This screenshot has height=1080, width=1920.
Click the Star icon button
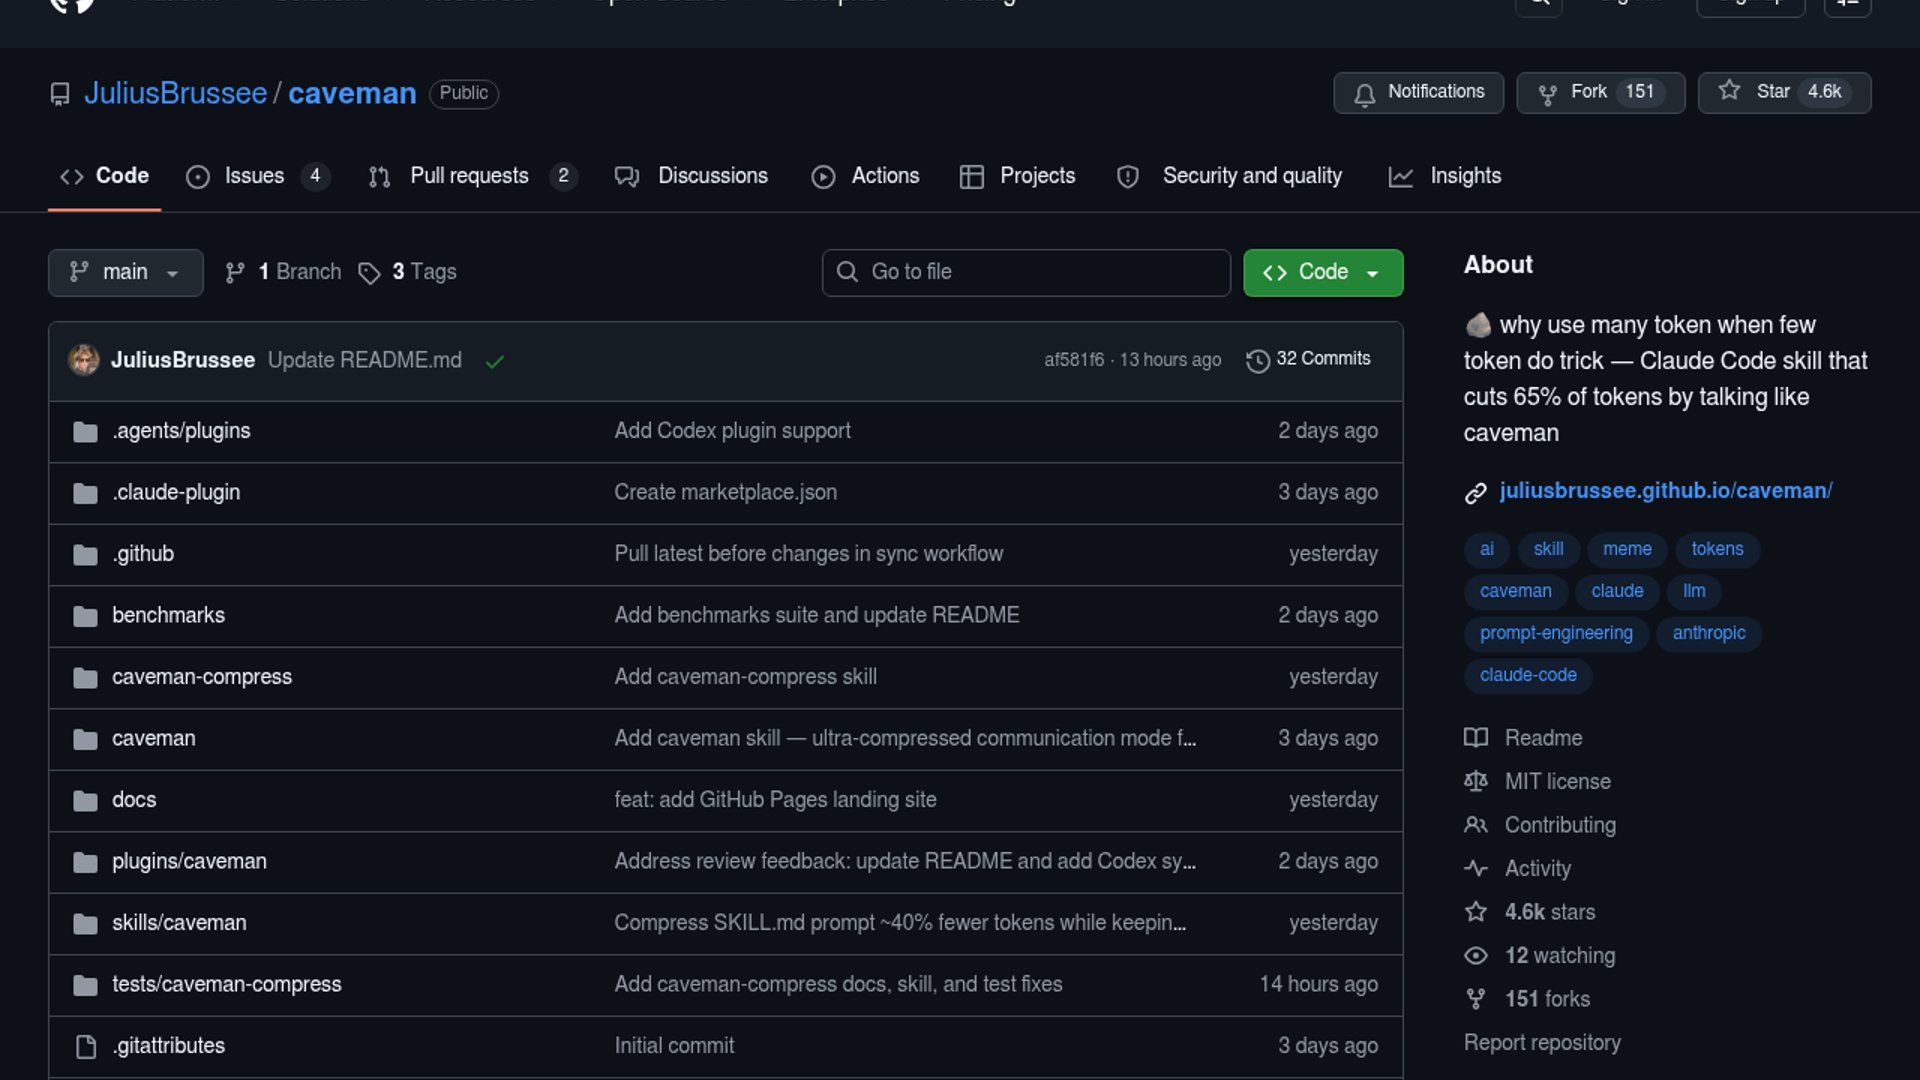coord(1729,91)
